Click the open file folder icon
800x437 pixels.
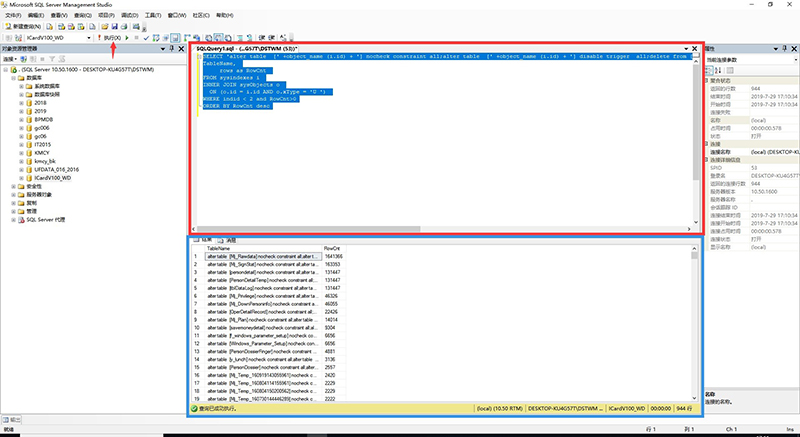coord(105,26)
